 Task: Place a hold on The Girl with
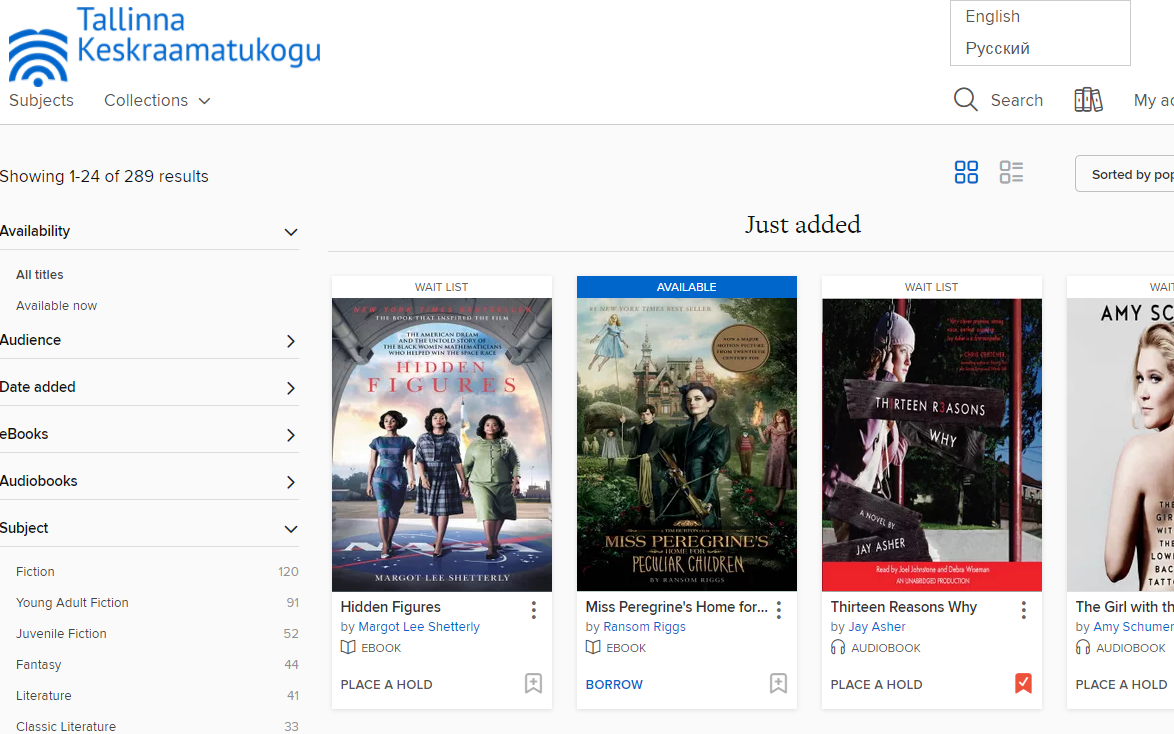1121,685
